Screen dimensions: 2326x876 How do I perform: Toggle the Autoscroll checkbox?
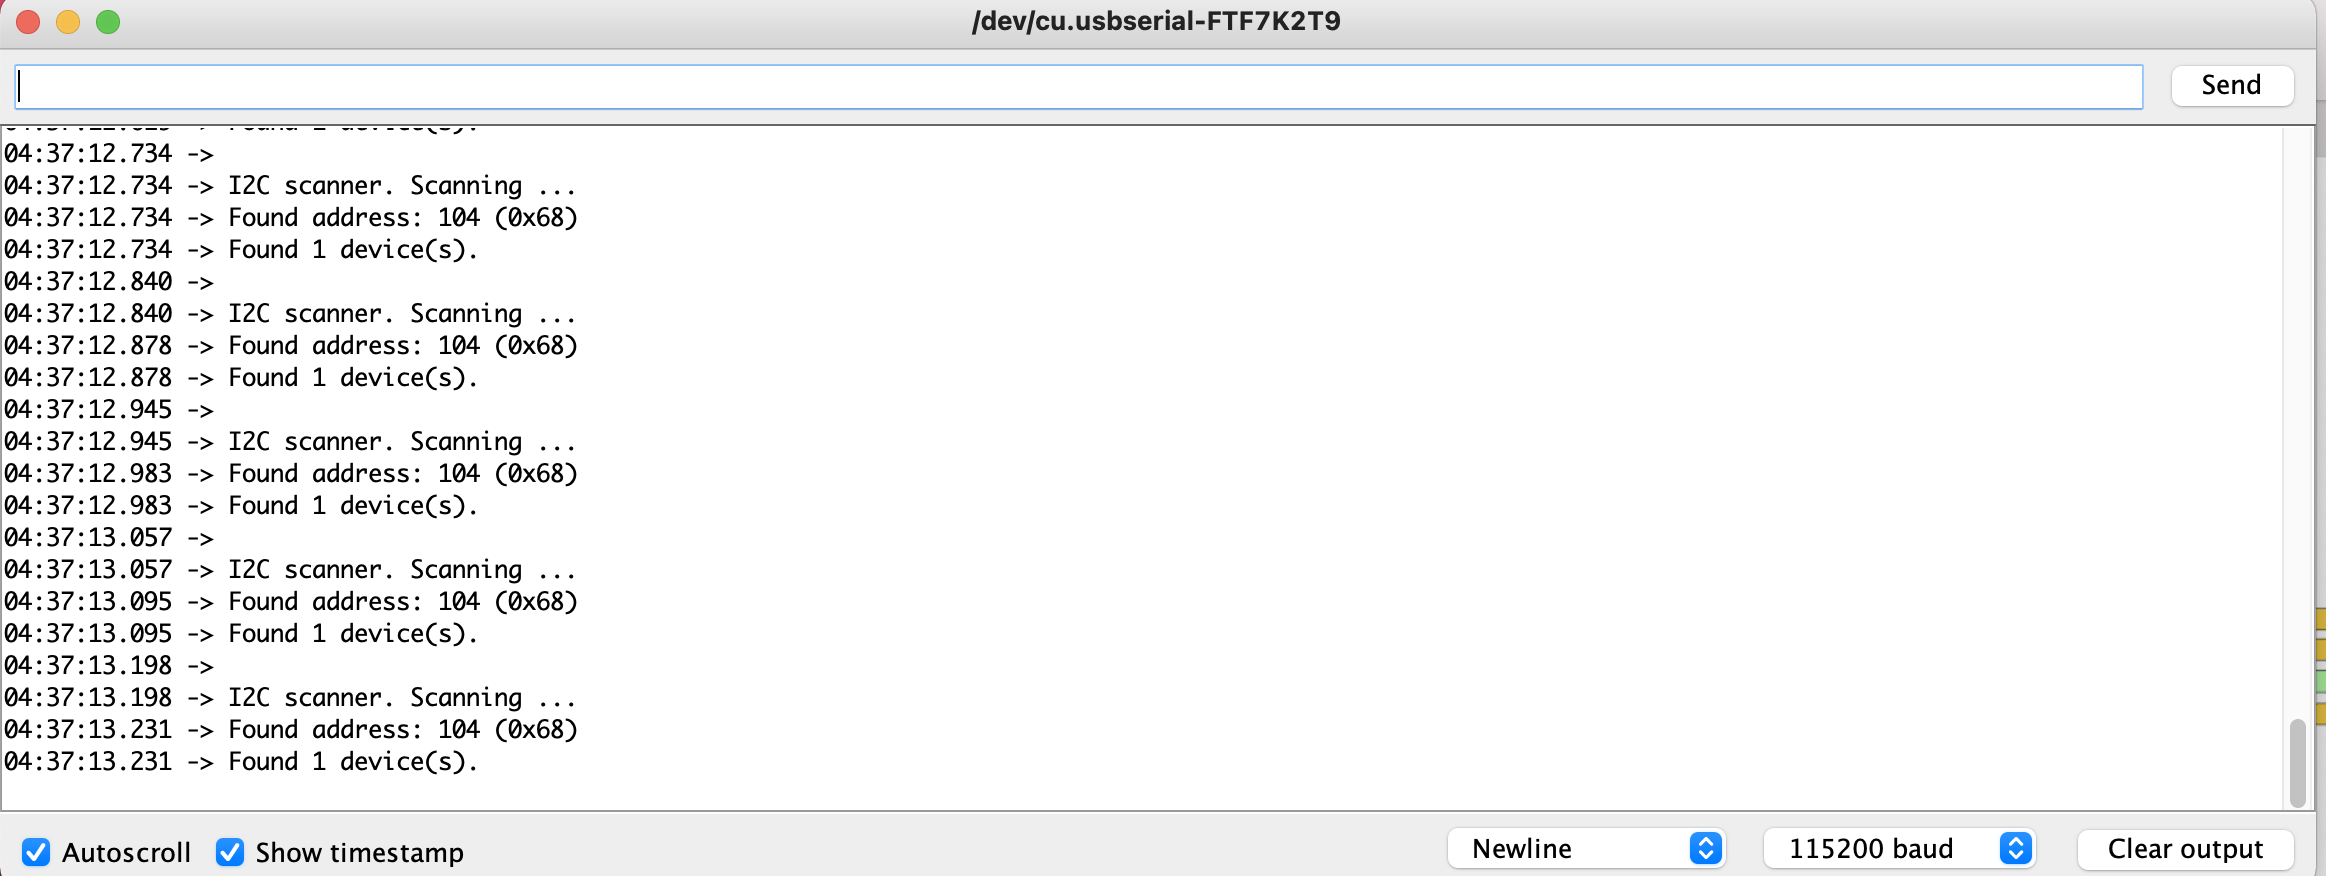(36, 852)
